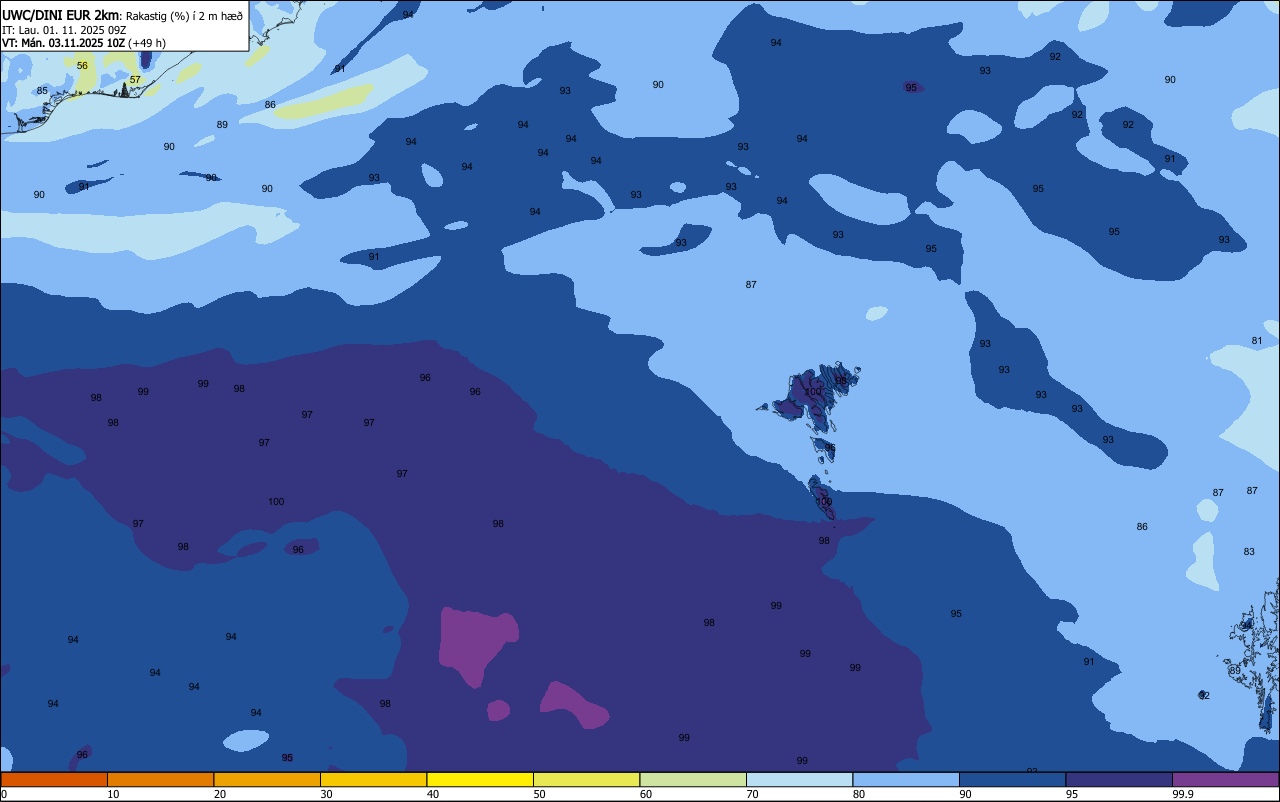Click the Rakastig (%) í 2 m hæð label
Screen dimensions: 1280x802
click(184, 15)
